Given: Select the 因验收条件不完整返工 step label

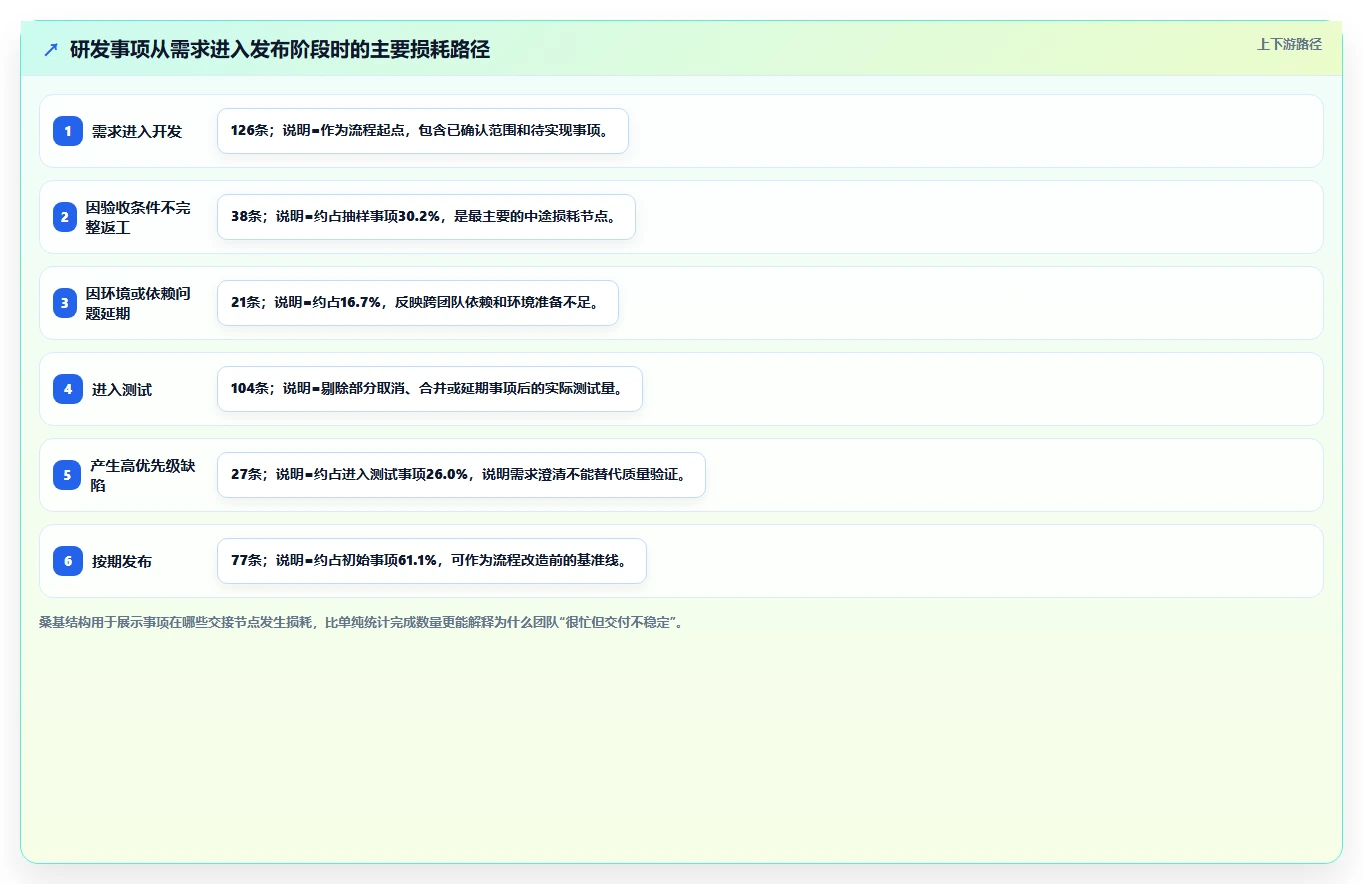Looking at the screenshot, I should tap(138, 217).
